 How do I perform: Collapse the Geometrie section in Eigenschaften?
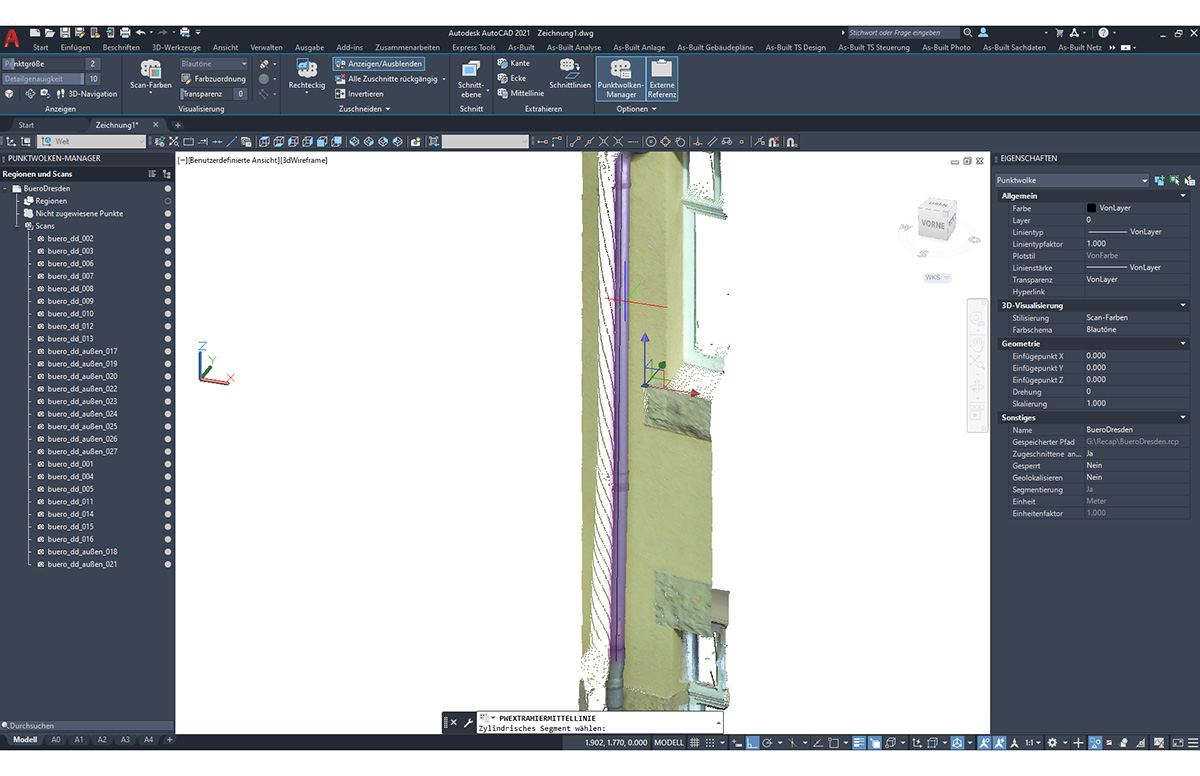(1183, 343)
